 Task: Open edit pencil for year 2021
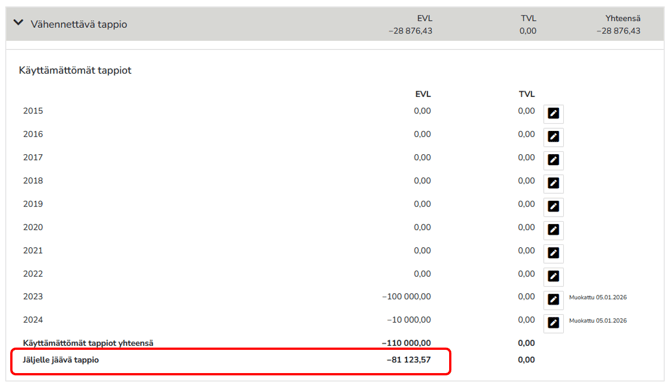pyautogui.click(x=553, y=253)
